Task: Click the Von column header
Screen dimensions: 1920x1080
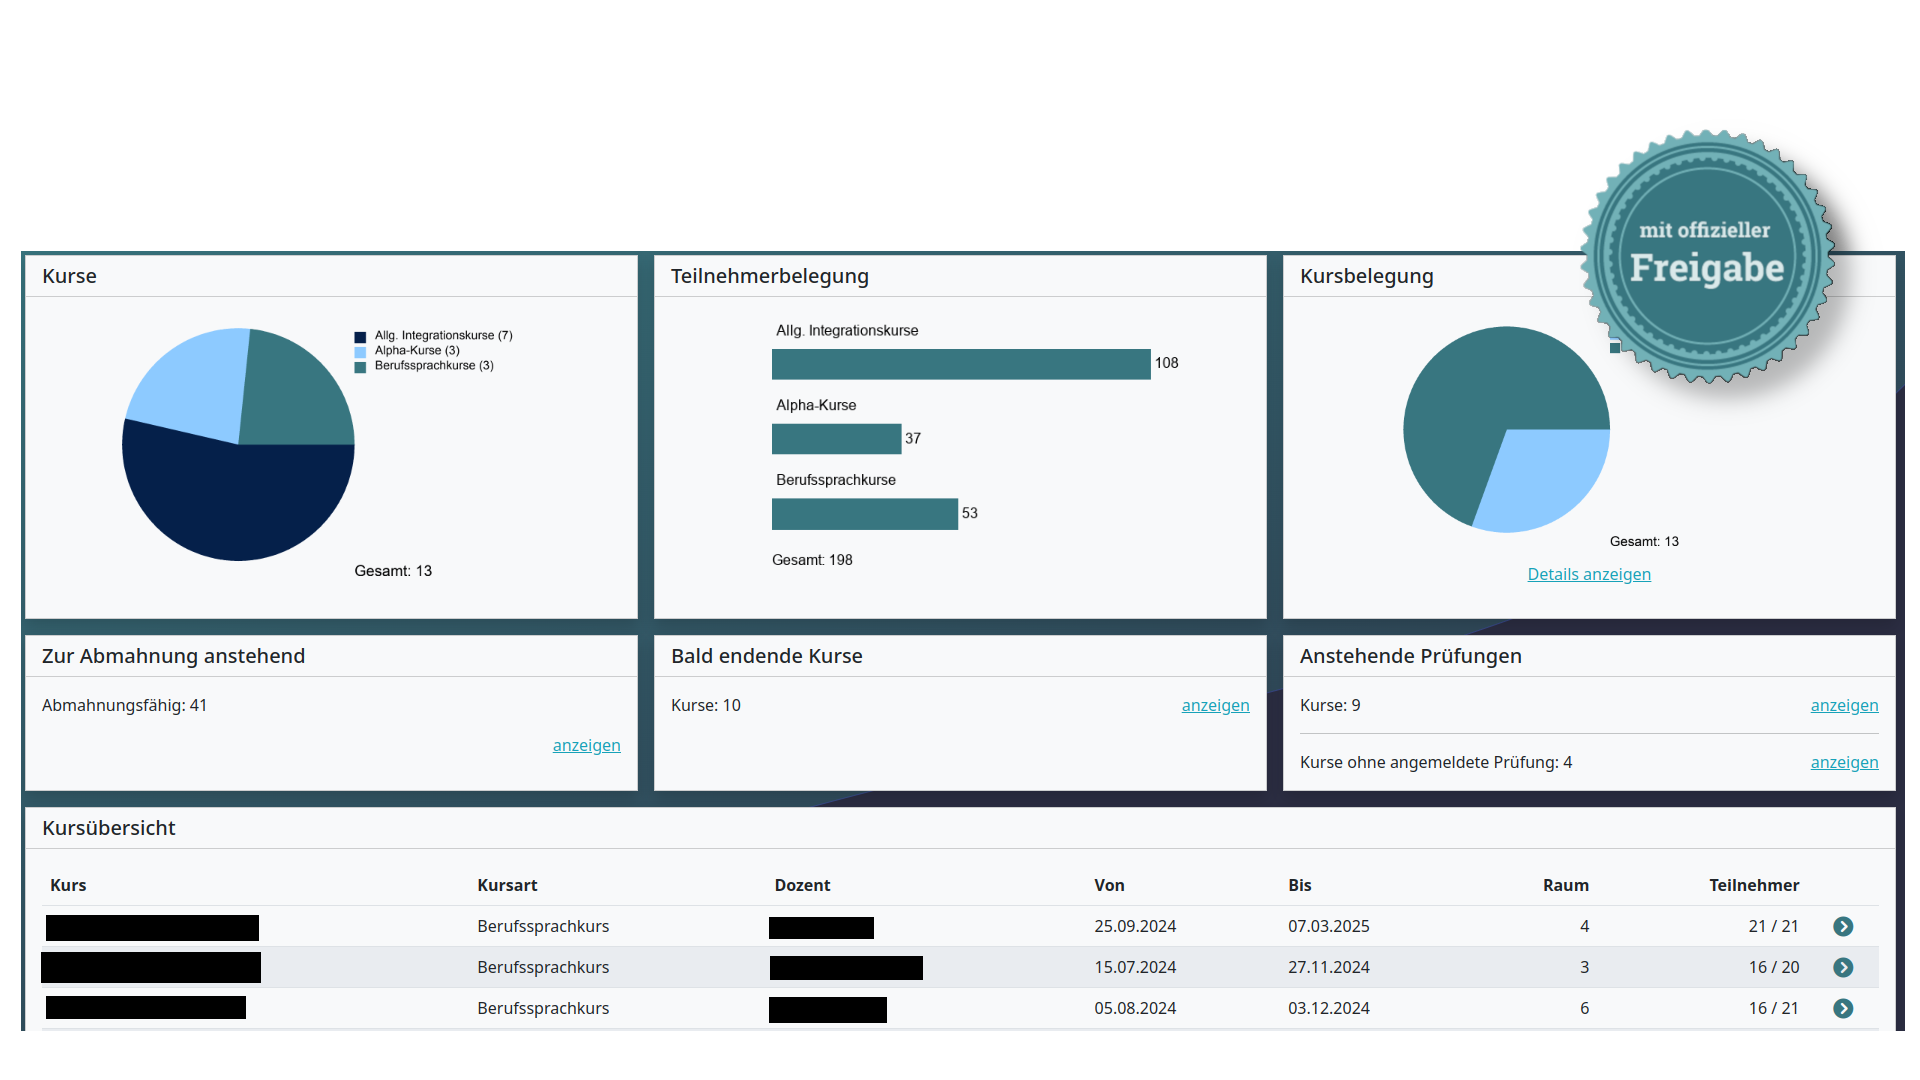Action: [x=1109, y=885]
